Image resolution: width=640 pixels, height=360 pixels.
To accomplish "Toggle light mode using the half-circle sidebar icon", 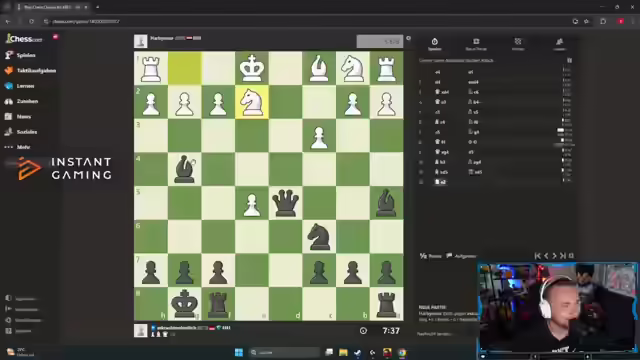I will [8, 298].
